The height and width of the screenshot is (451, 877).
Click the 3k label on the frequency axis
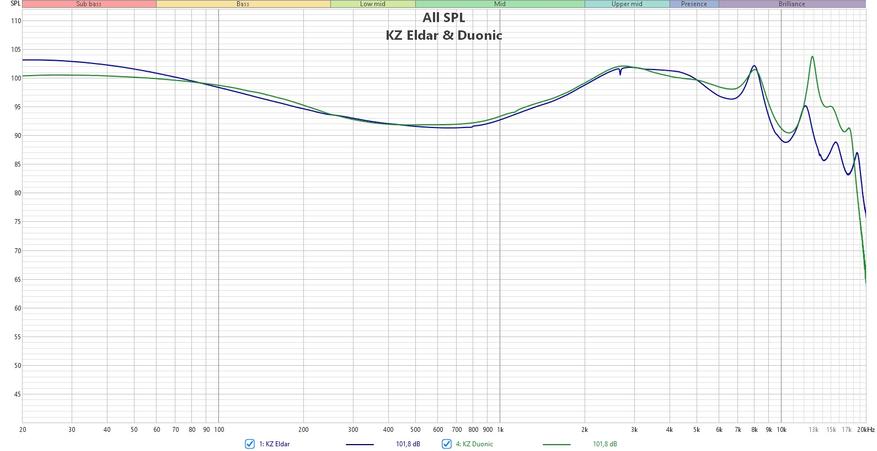pyautogui.click(x=634, y=429)
